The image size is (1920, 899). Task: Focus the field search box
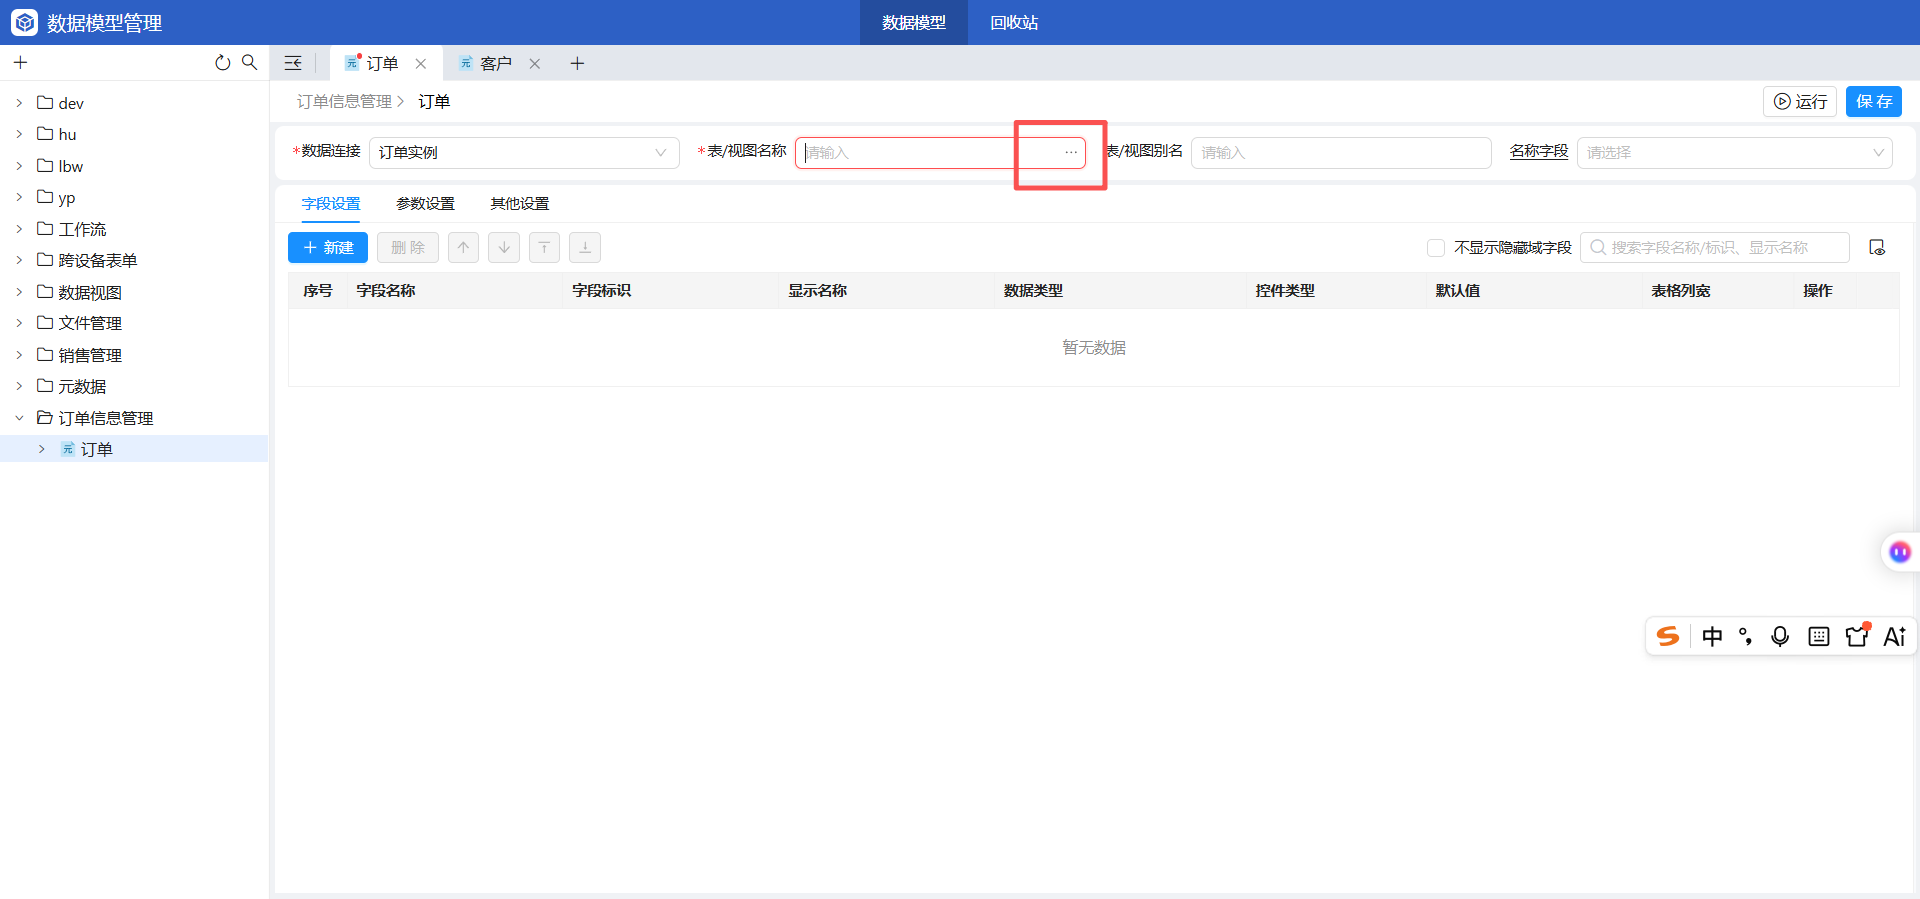click(1715, 248)
